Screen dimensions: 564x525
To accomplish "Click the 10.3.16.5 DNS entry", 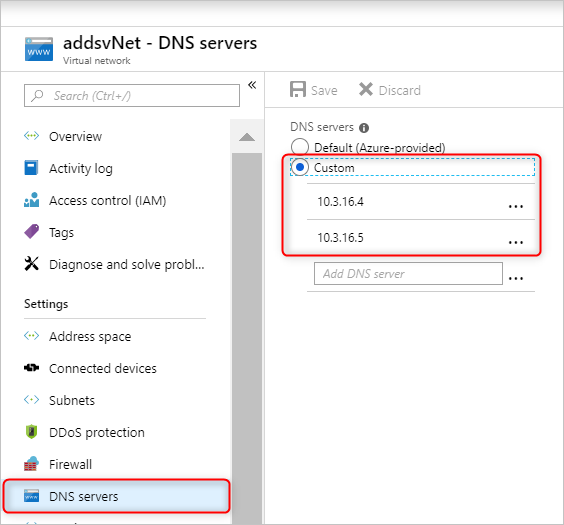I will click(x=340, y=238).
